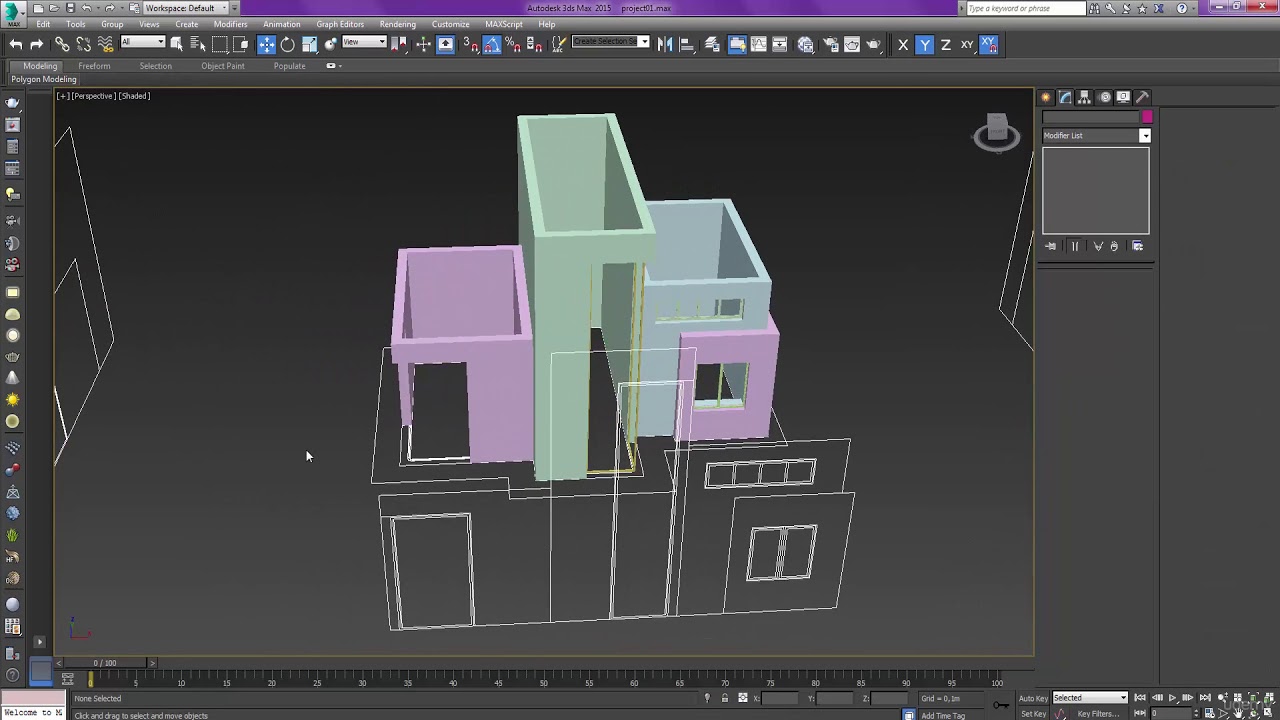The width and height of the screenshot is (1280, 720).
Task: Open Key Filters dialog
Action: (x=1097, y=714)
